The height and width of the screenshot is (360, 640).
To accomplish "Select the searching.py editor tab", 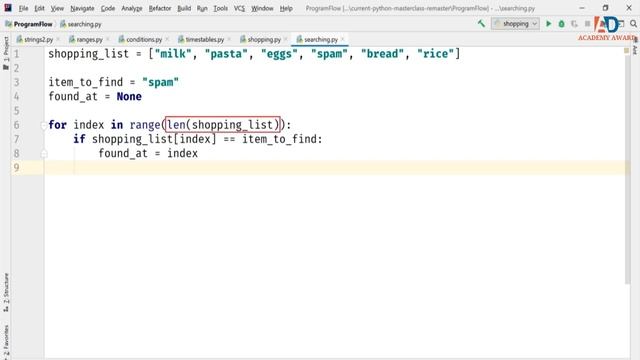I will [320, 39].
